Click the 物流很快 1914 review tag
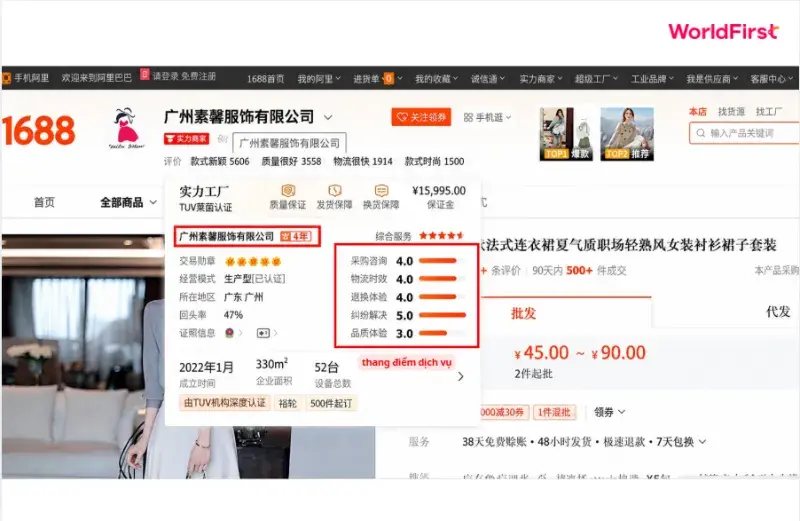The height and width of the screenshot is (521, 800). pyautogui.click(x=363, y=161)
